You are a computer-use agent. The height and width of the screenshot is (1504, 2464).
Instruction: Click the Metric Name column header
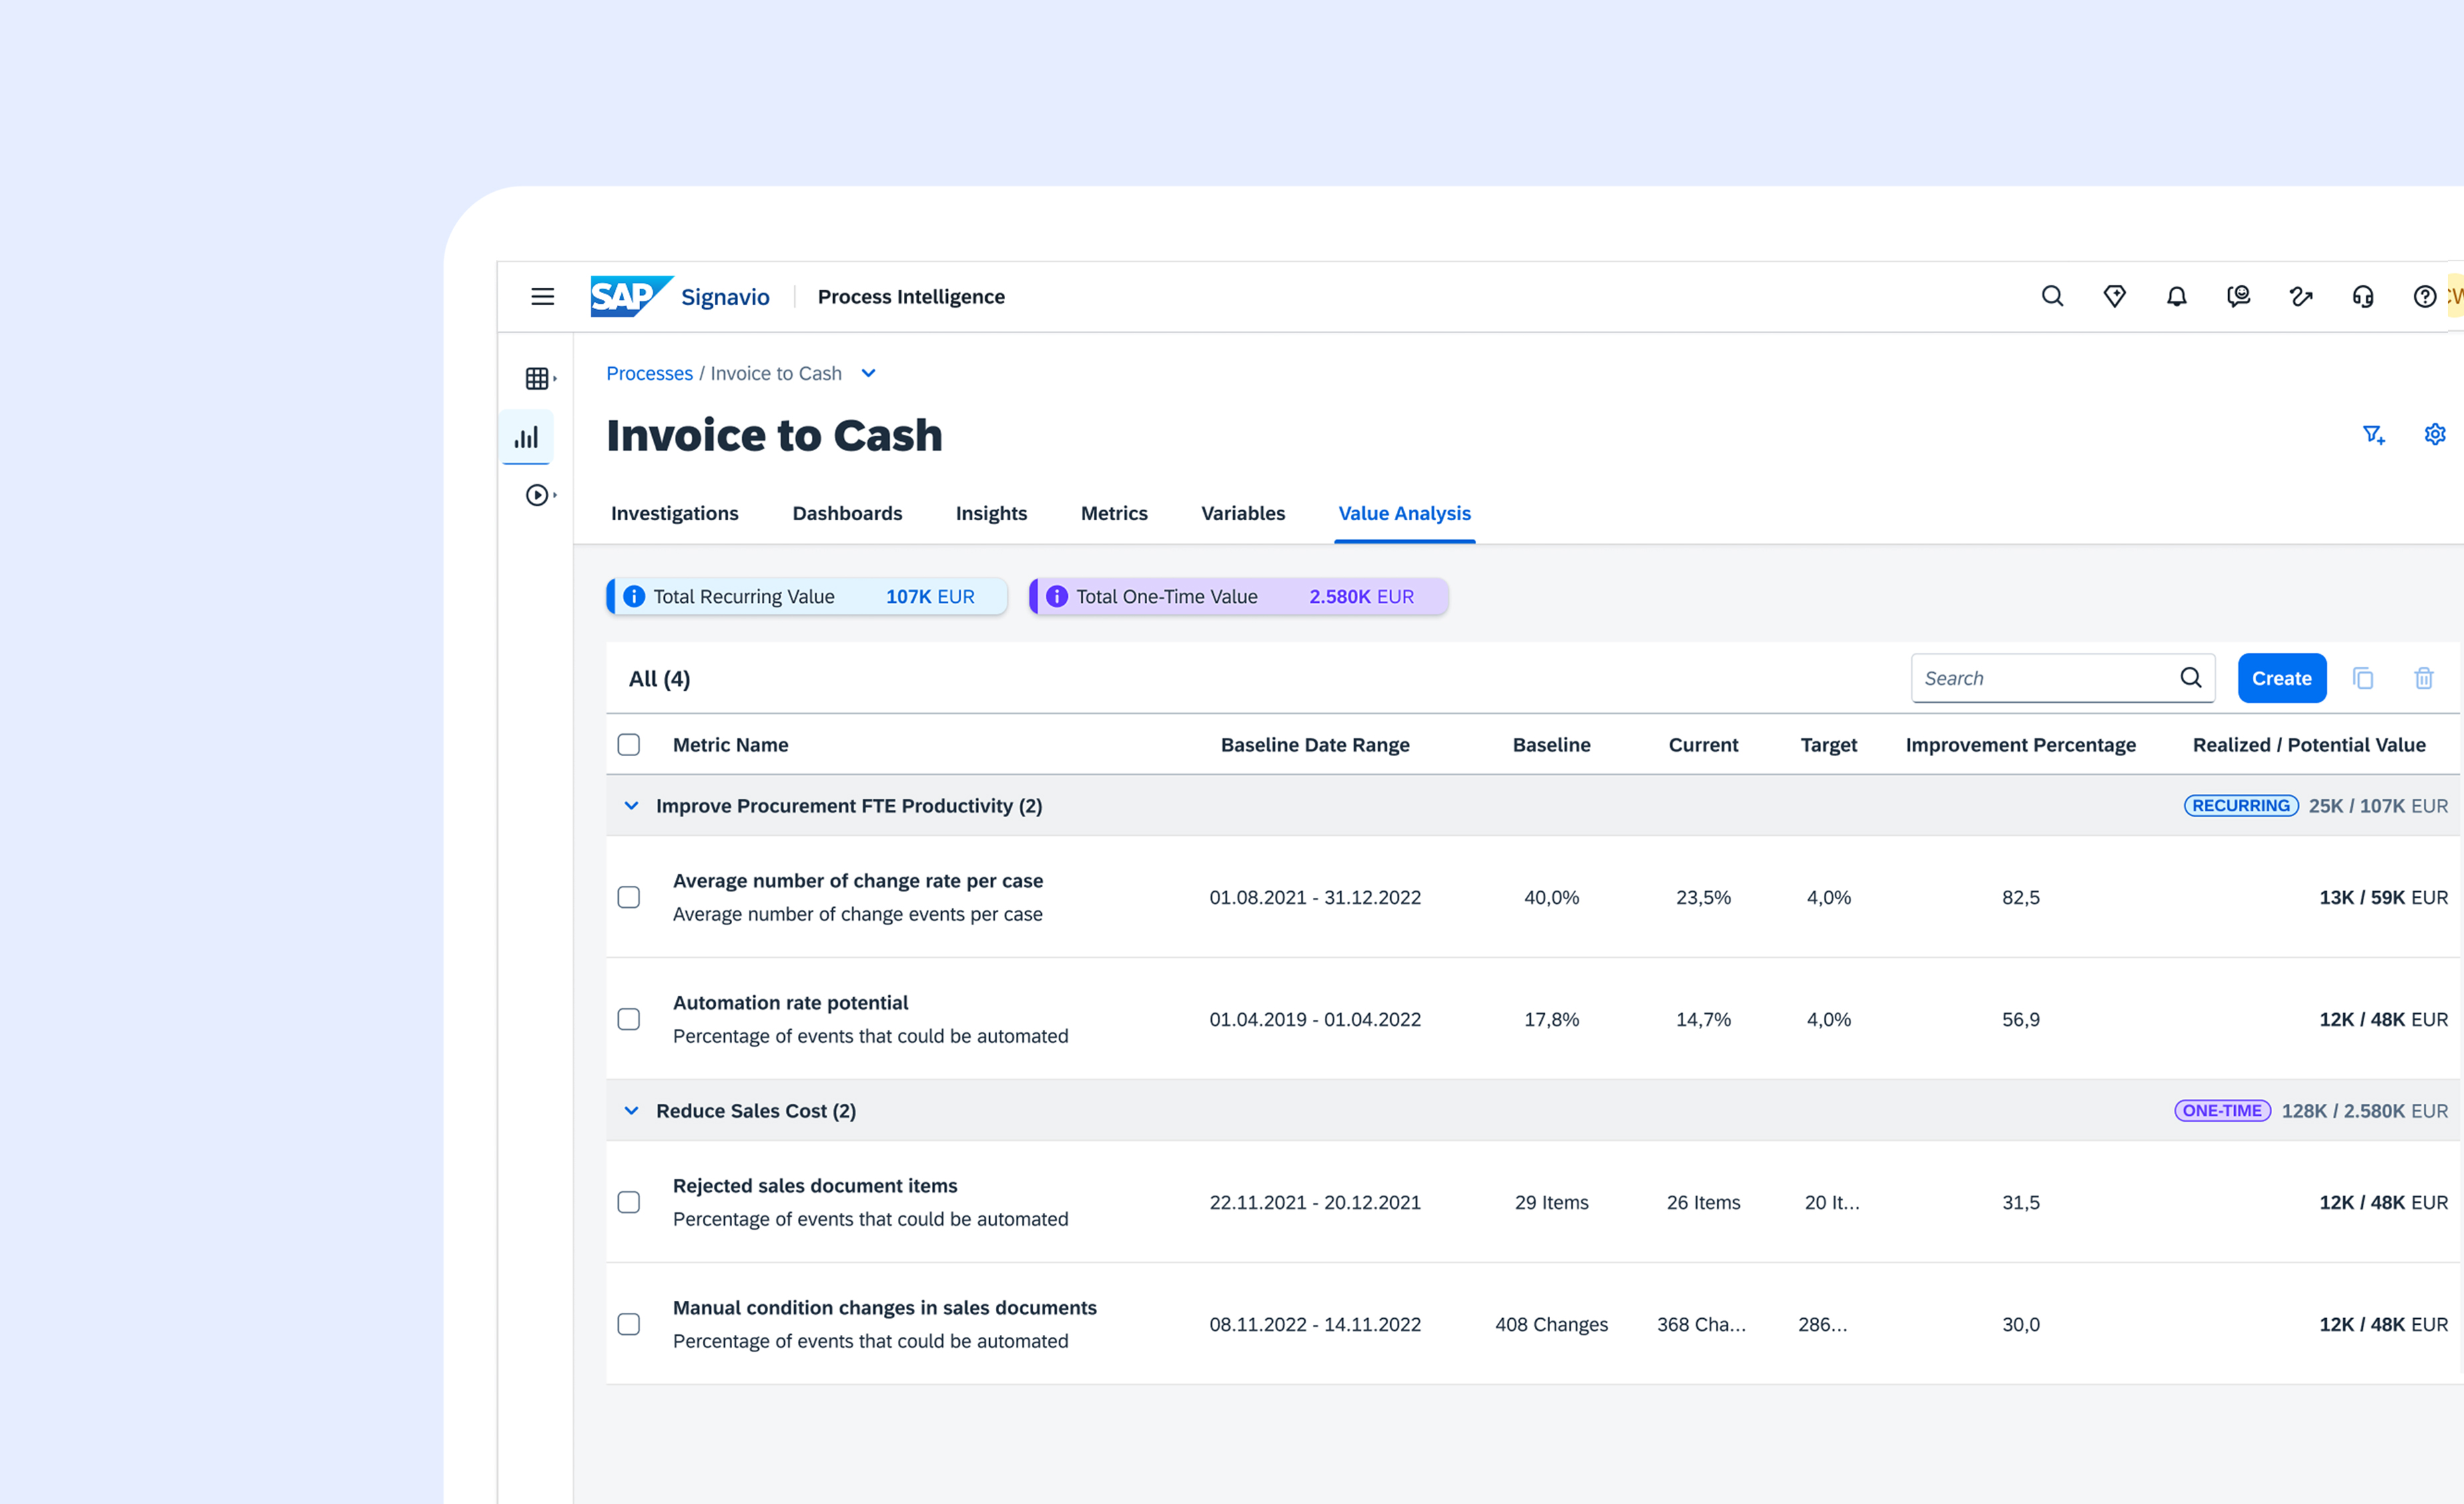(730, 745)
